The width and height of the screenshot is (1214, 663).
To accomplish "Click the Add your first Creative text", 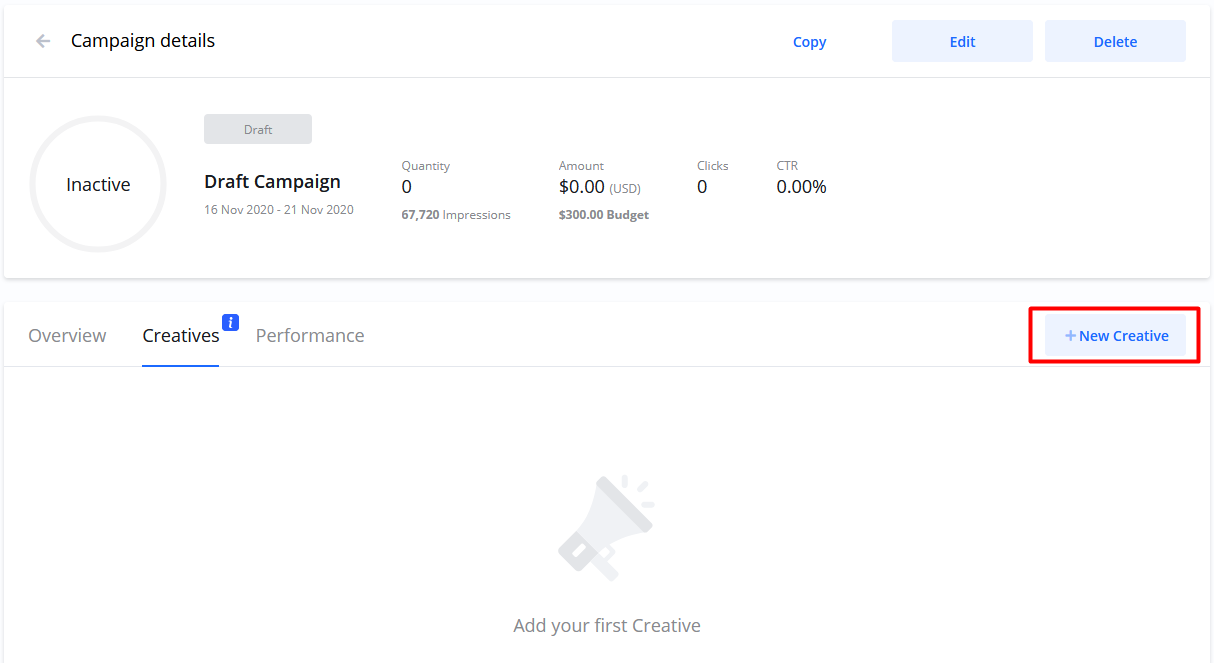I will point(606,626).
